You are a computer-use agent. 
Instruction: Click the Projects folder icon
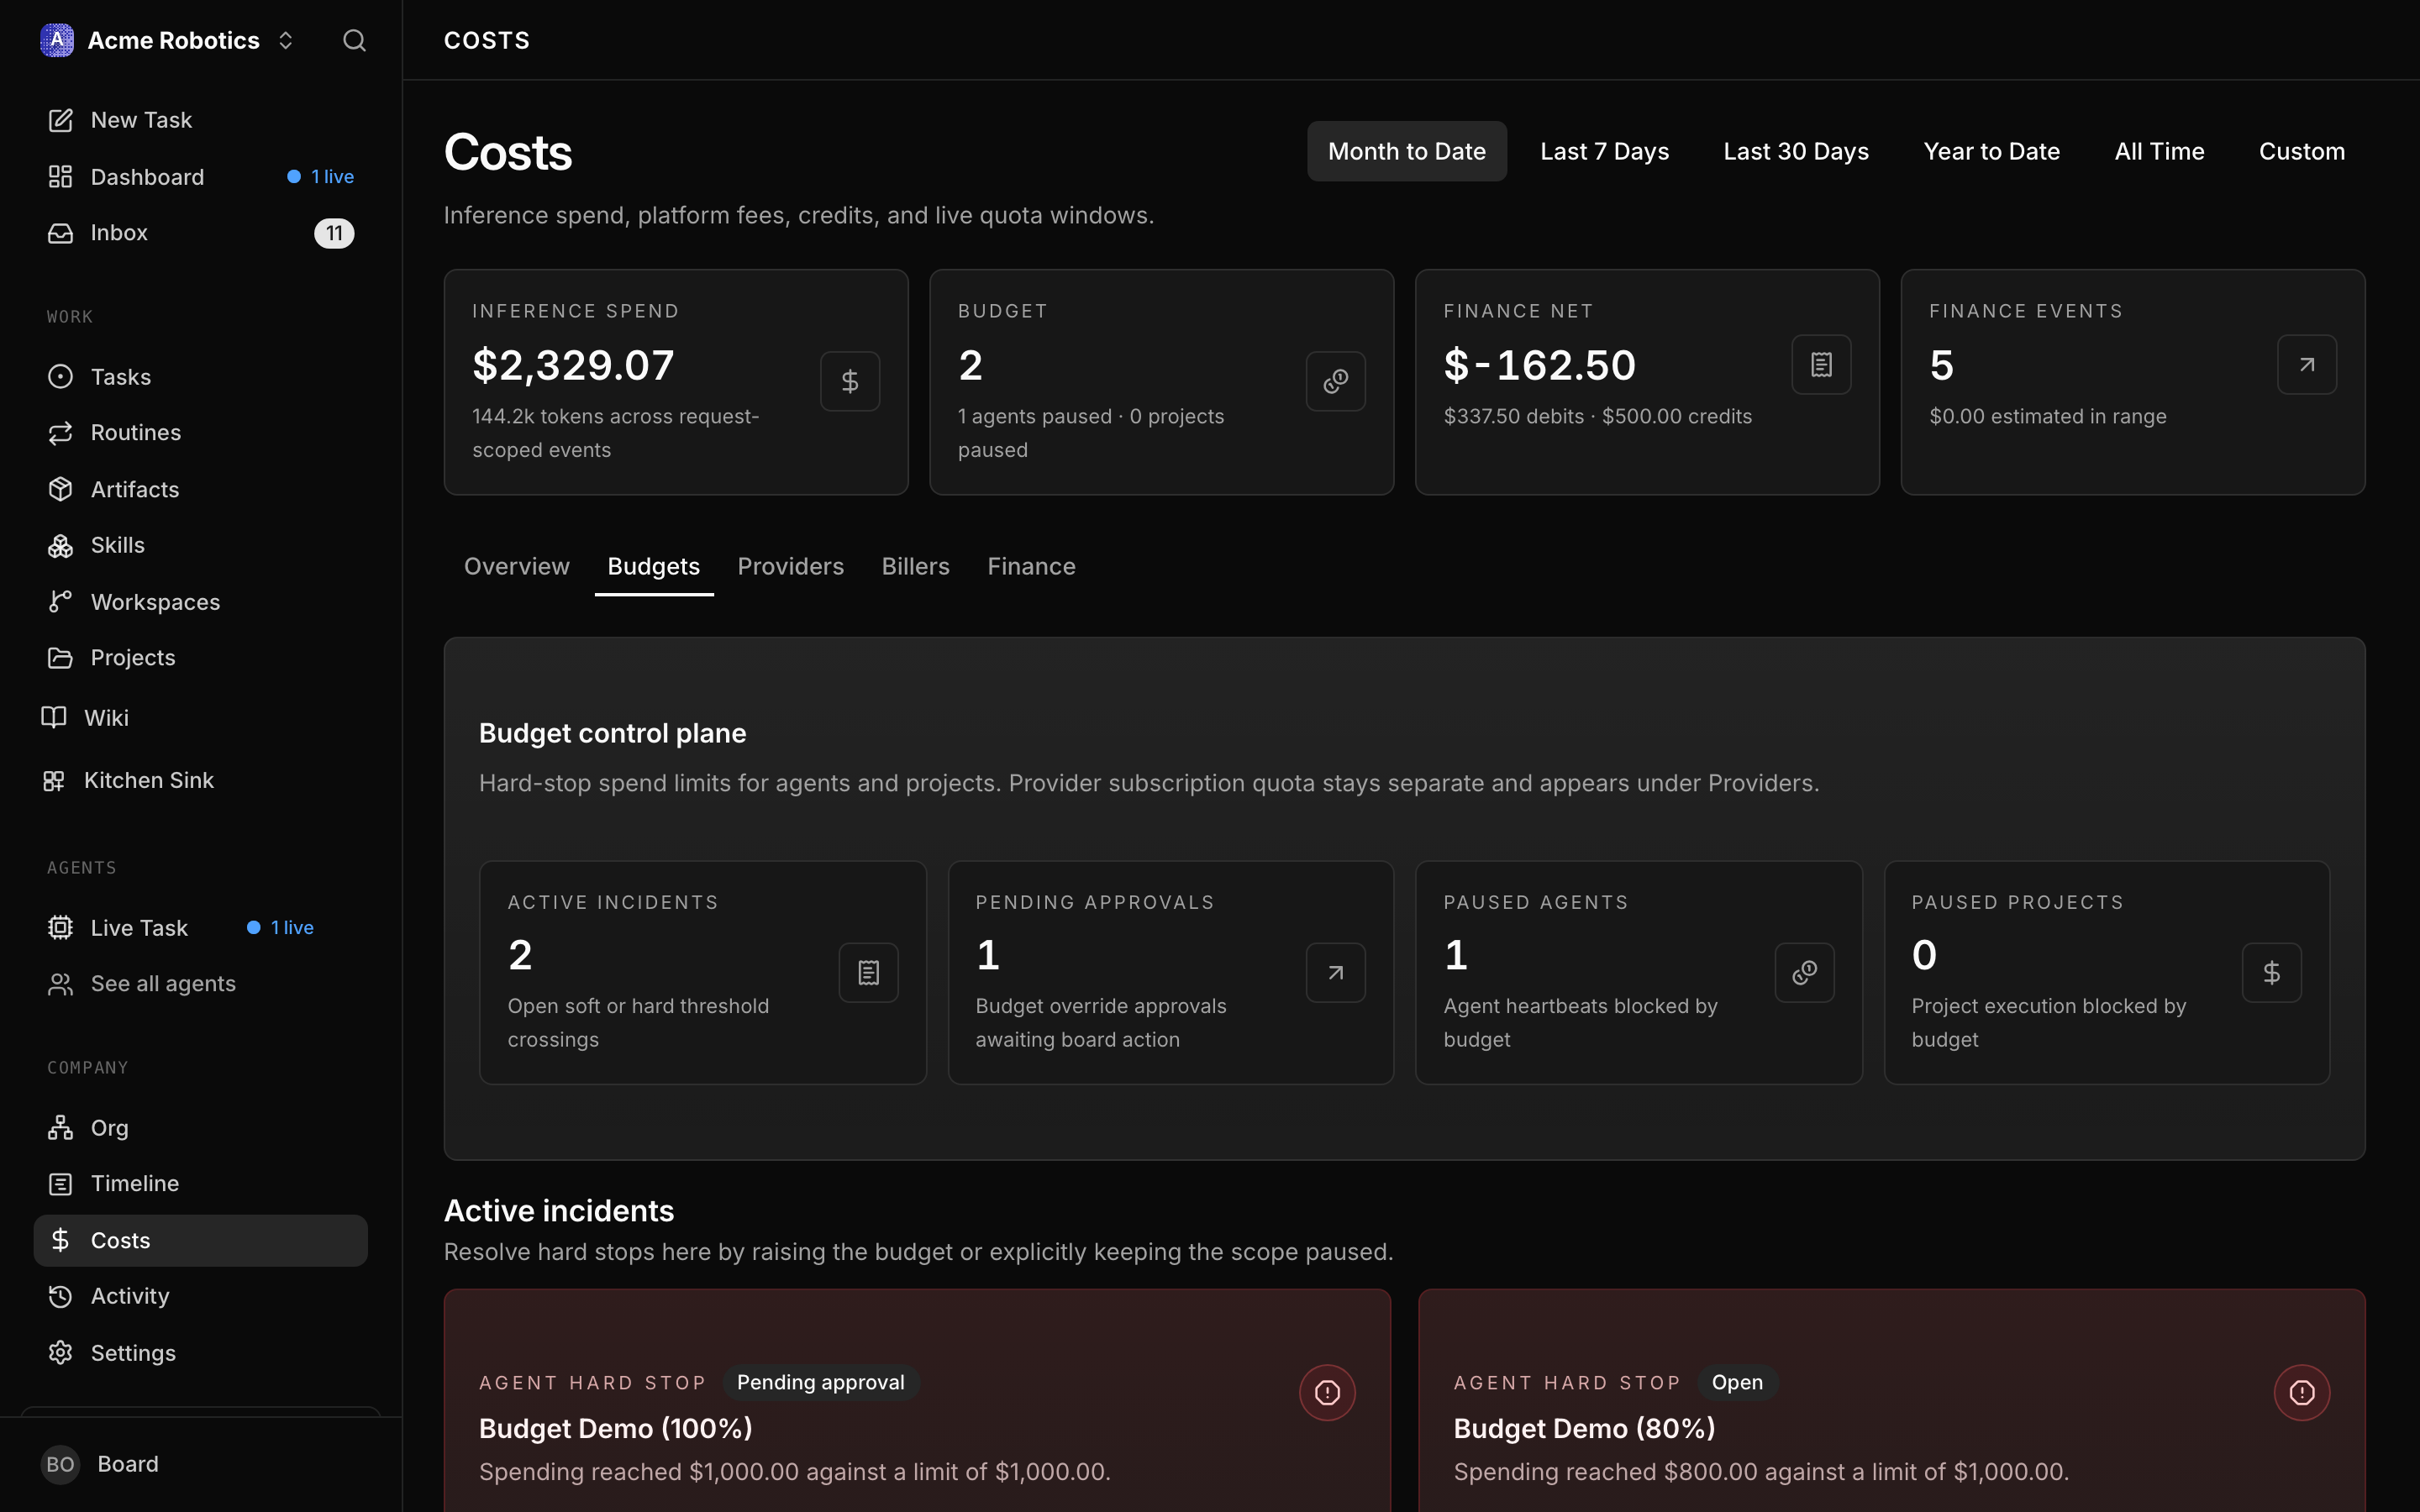(x=60, y=658)
